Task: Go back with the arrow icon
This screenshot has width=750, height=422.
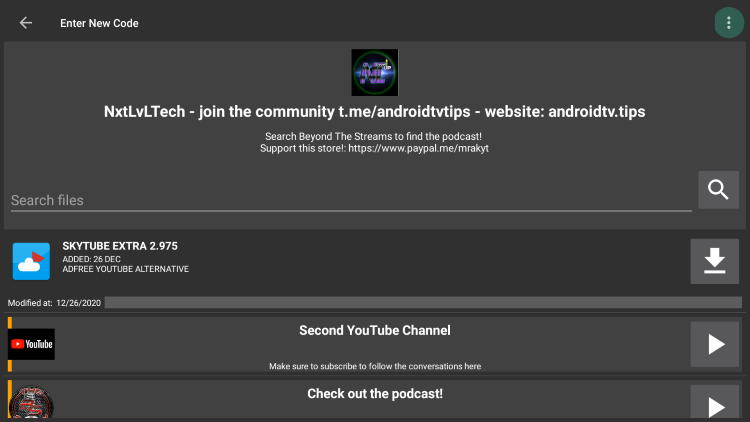Action: [x=26, y=22]
